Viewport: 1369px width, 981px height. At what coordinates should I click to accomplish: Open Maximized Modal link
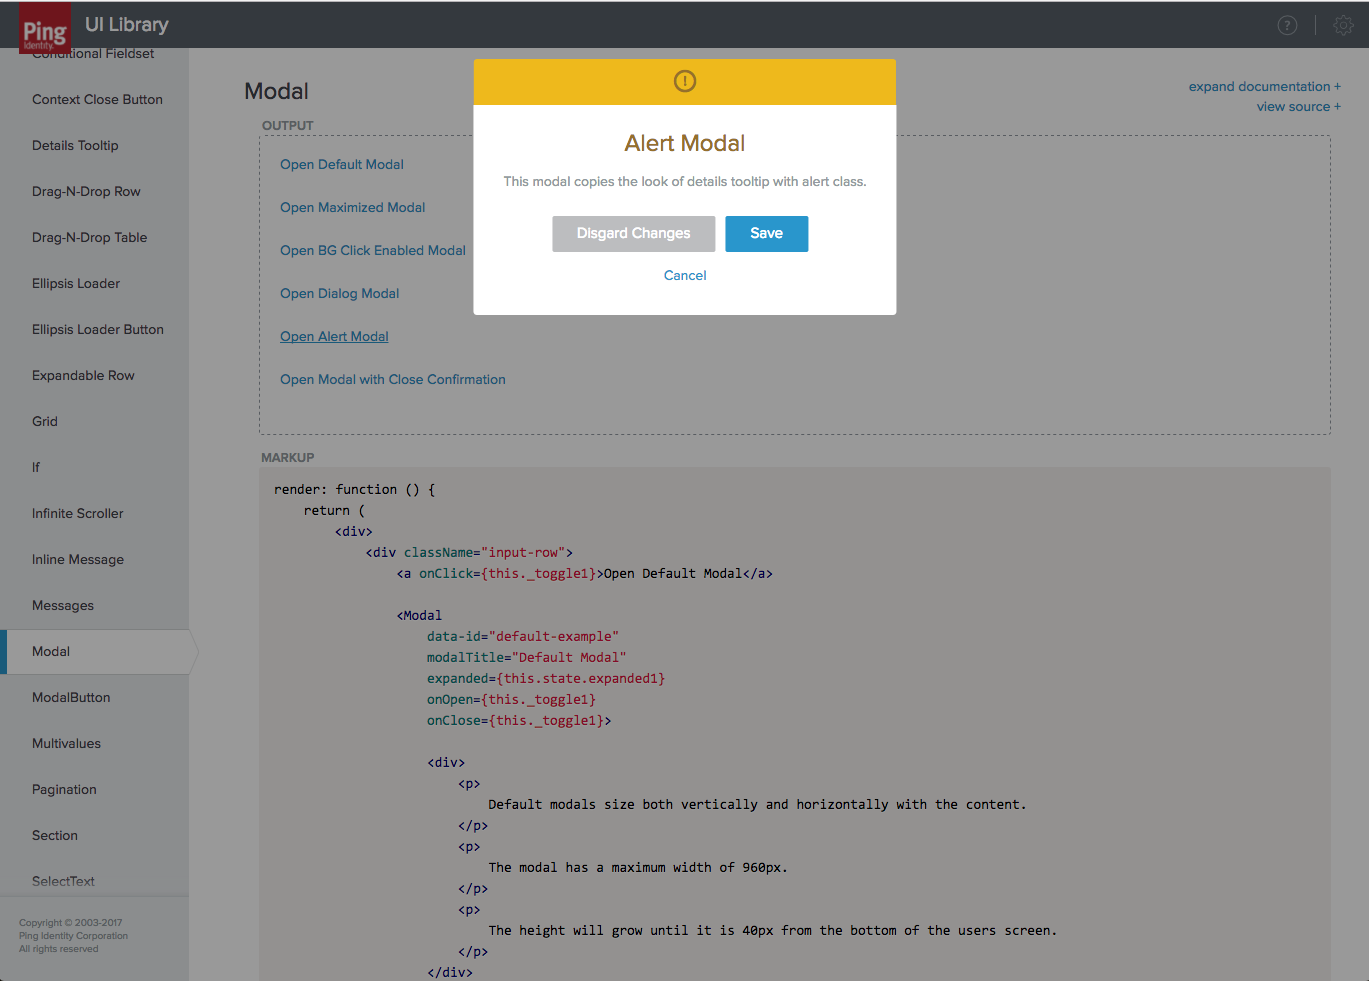(352, 208)
